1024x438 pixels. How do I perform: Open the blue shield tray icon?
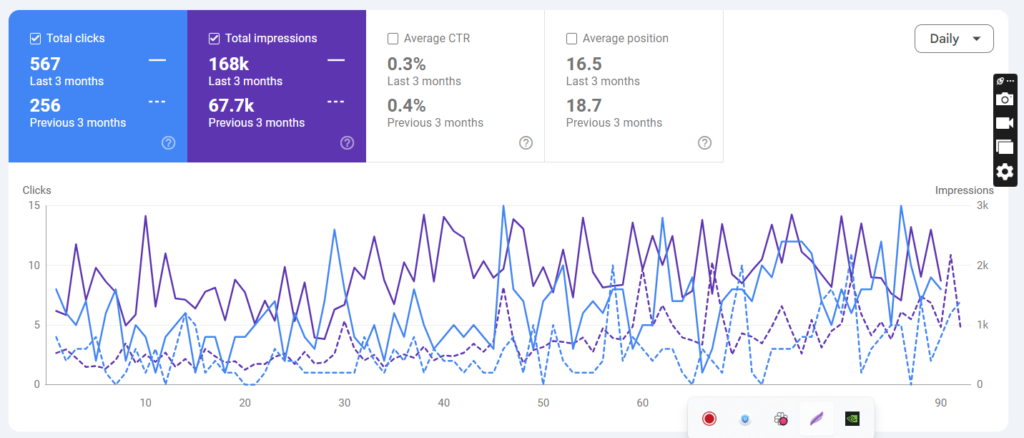tap(745, 419)
